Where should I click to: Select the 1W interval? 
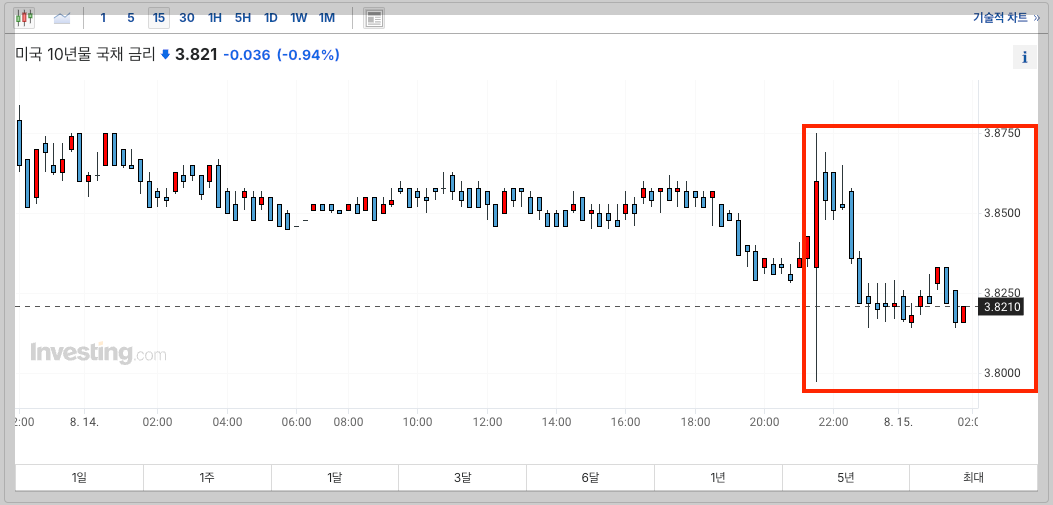(298, 18)
